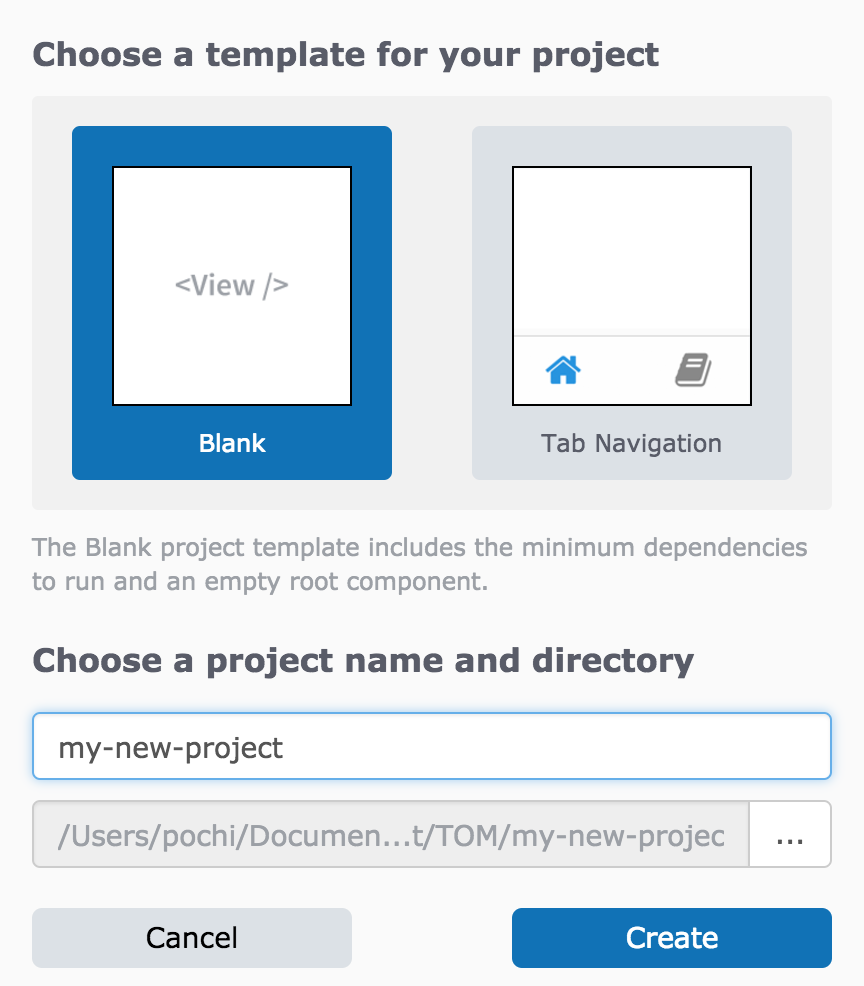
Task: Click the gray template panel below the cards
Action: click(432, 496)
